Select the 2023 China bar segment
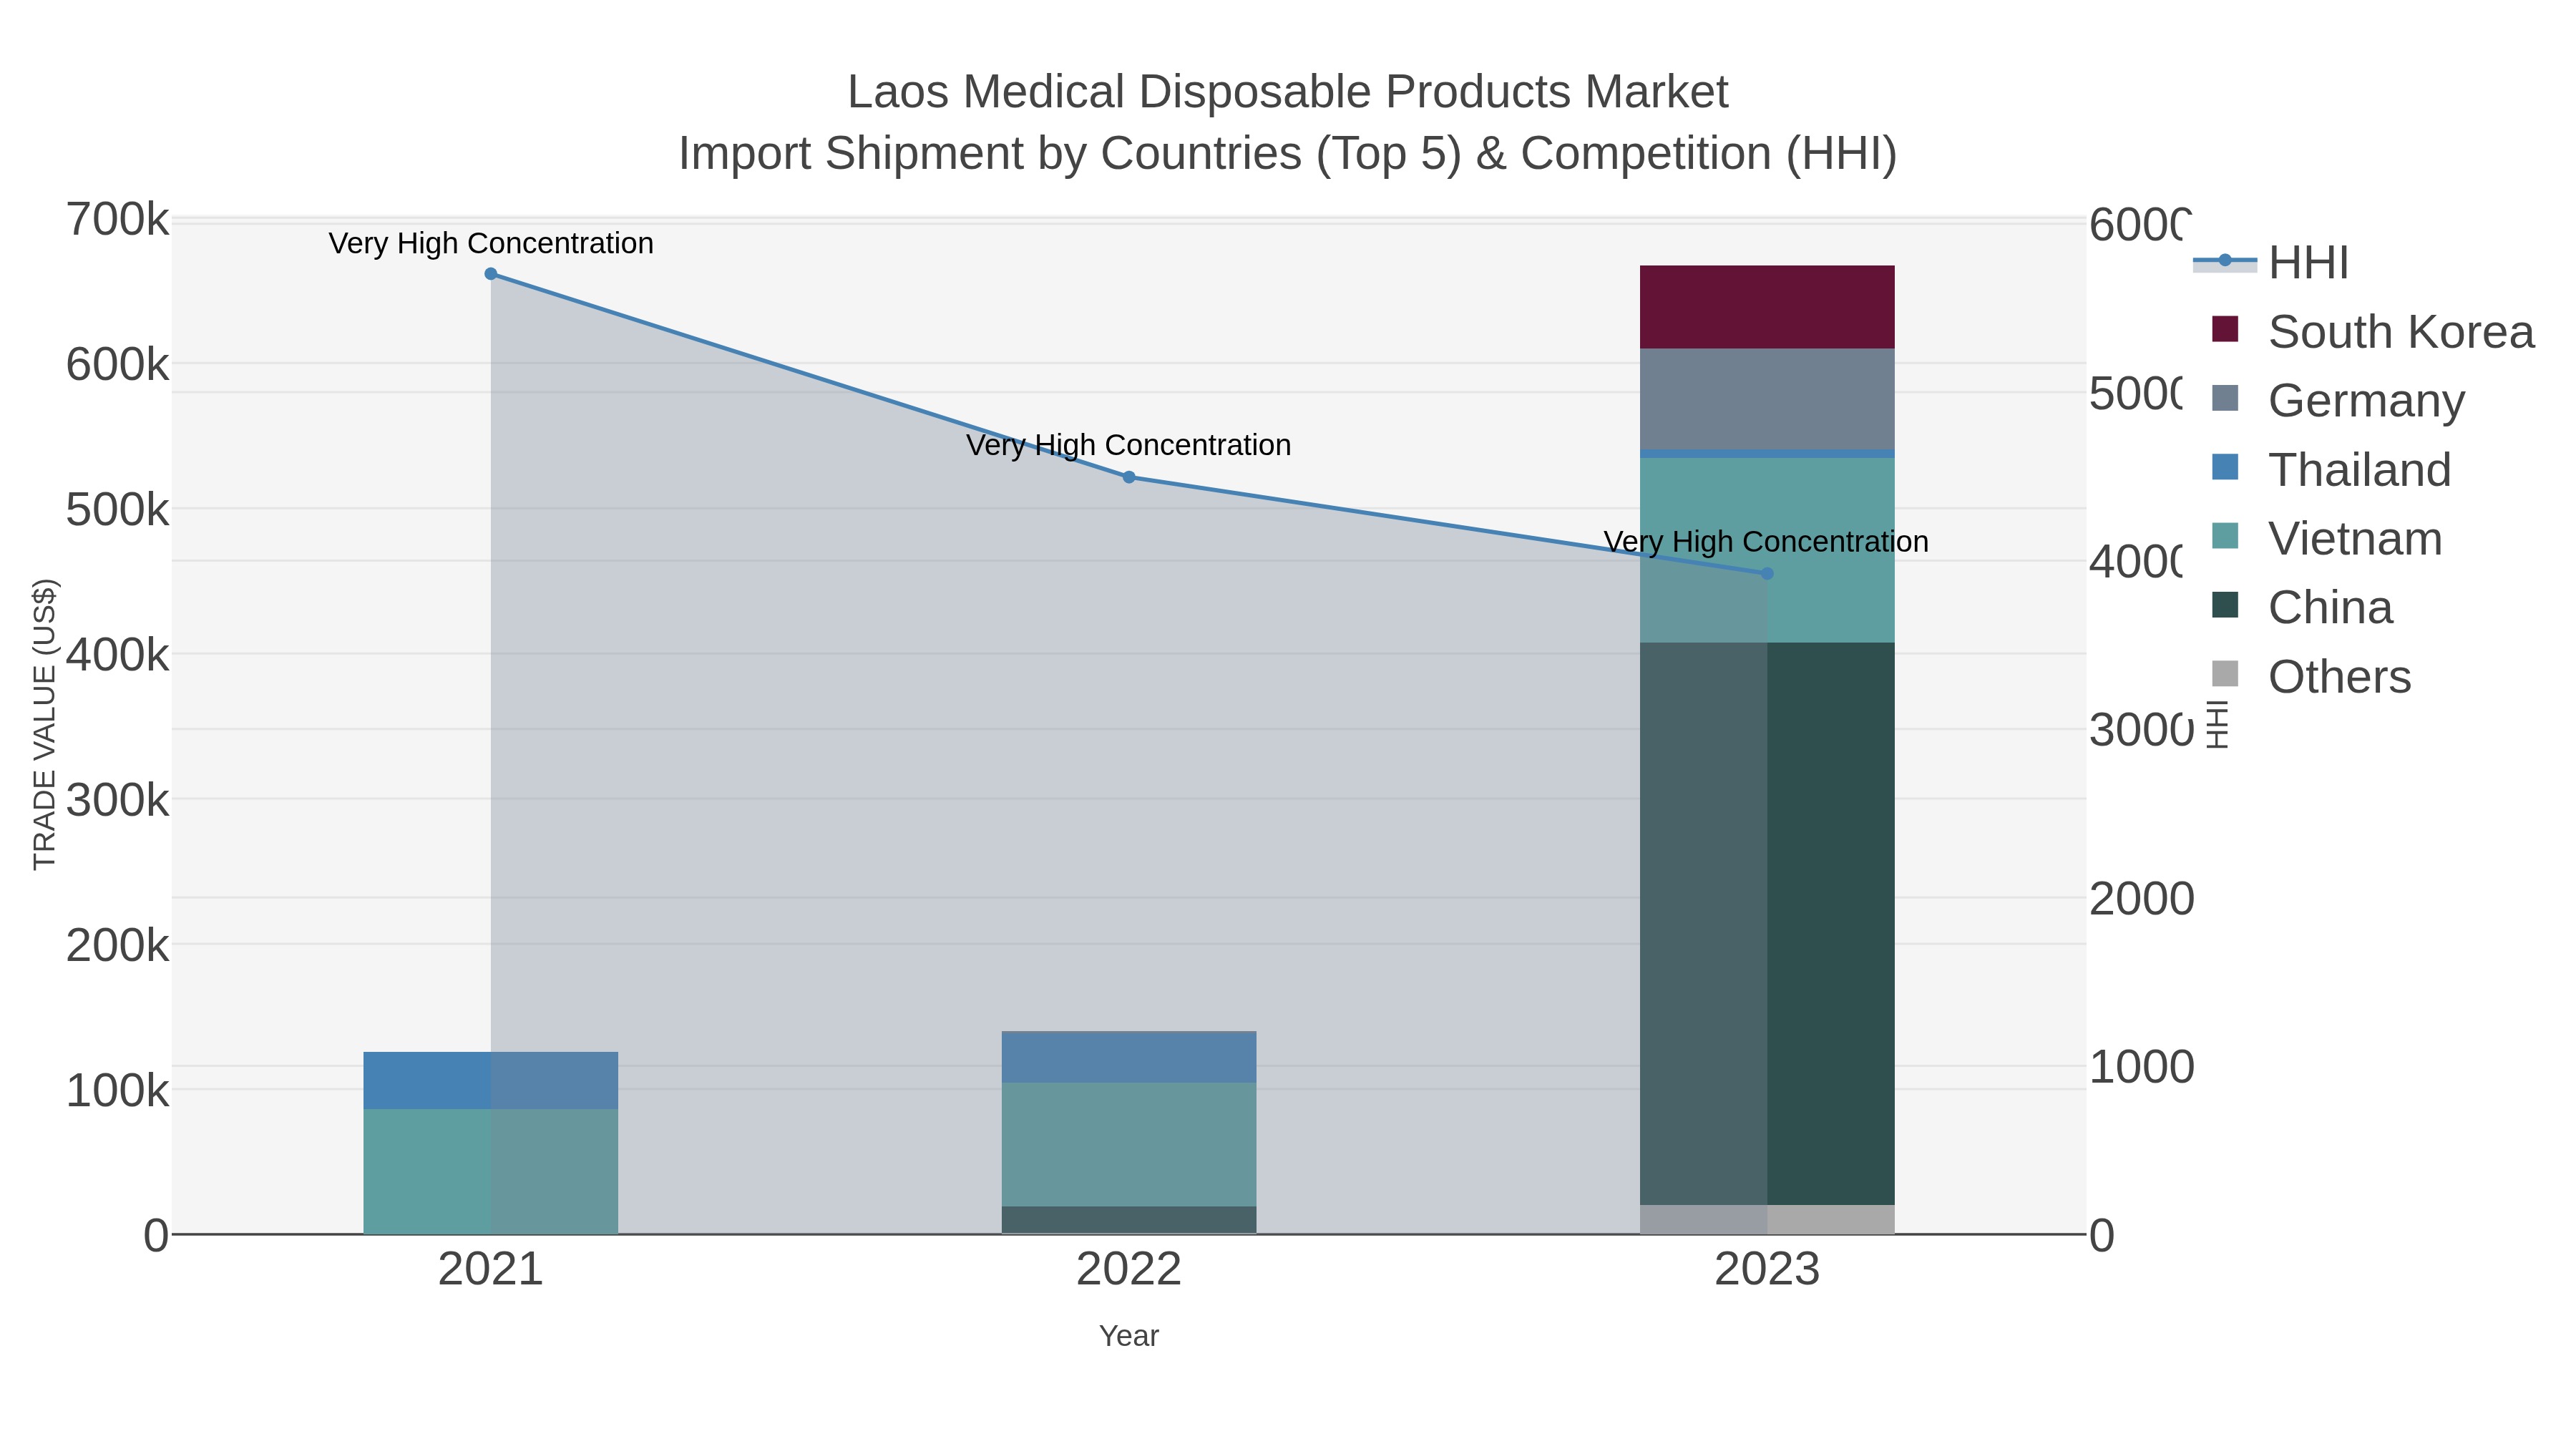Viewport: 2576px width, 1449px height. point(1767,924)
